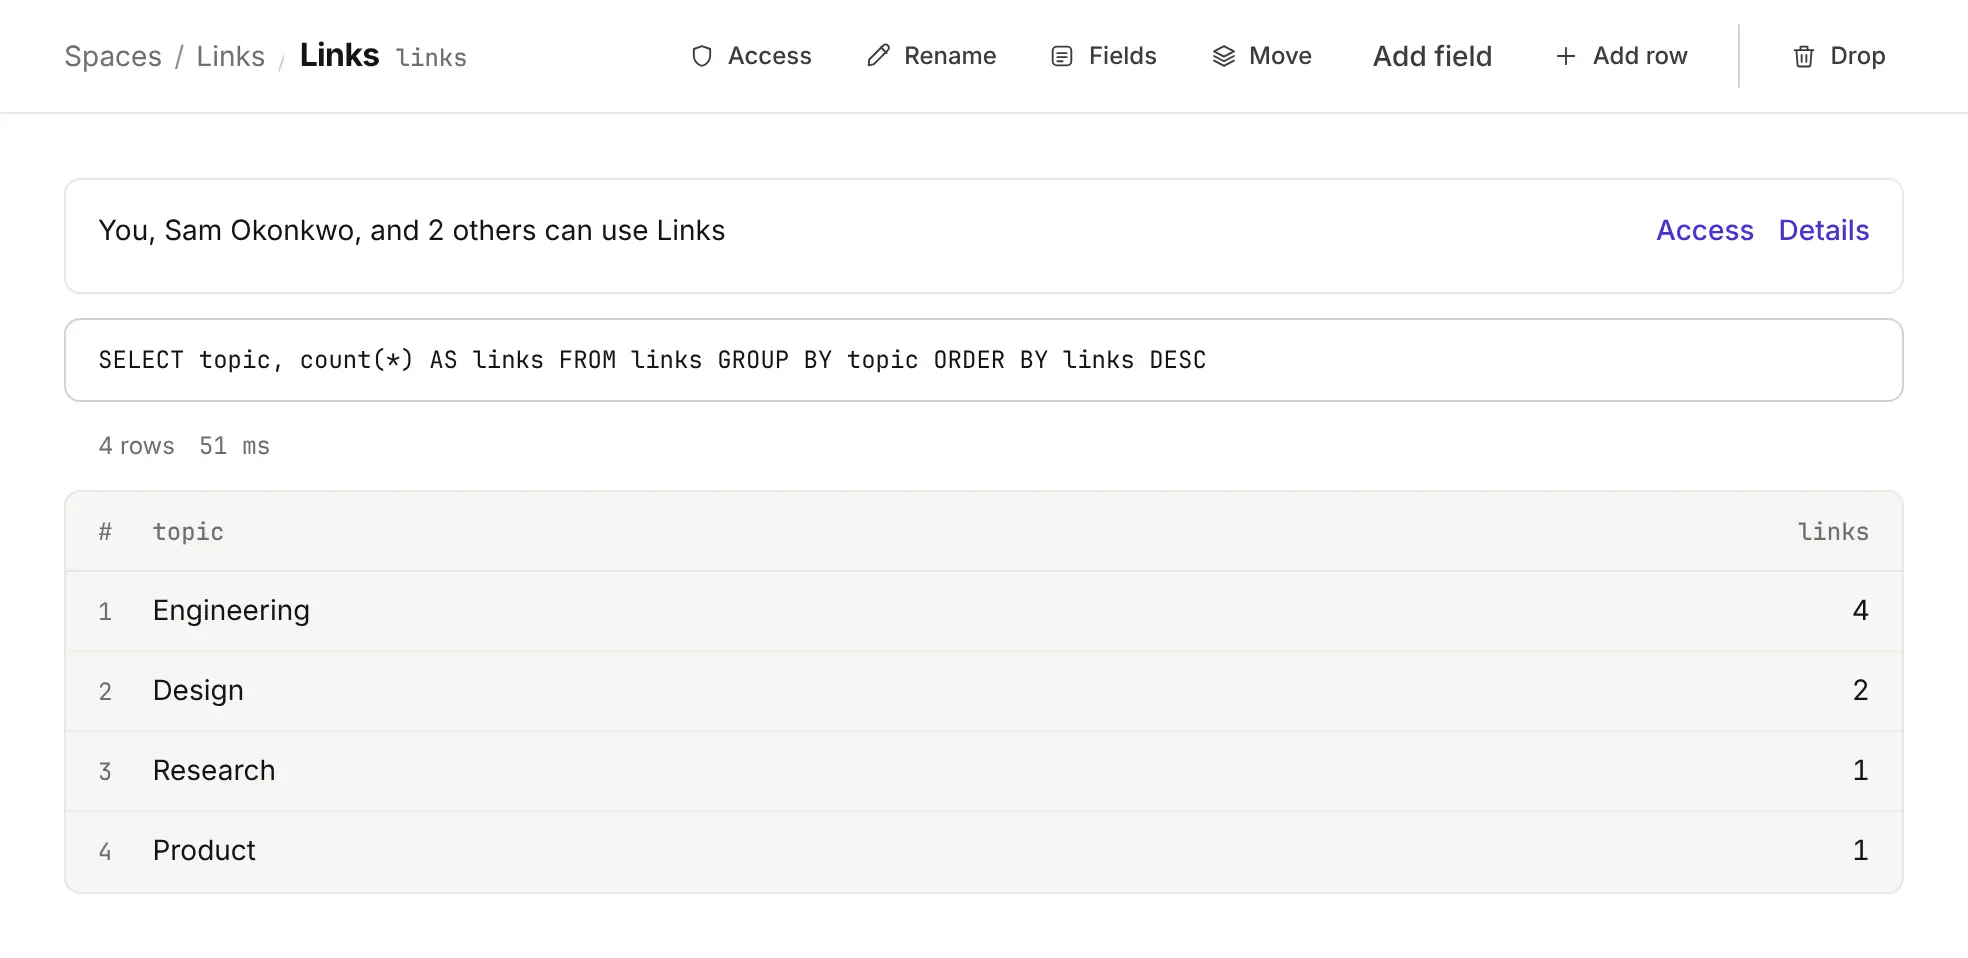
Task: Select the Engineering row topic cell
Action: coord(231,611)
